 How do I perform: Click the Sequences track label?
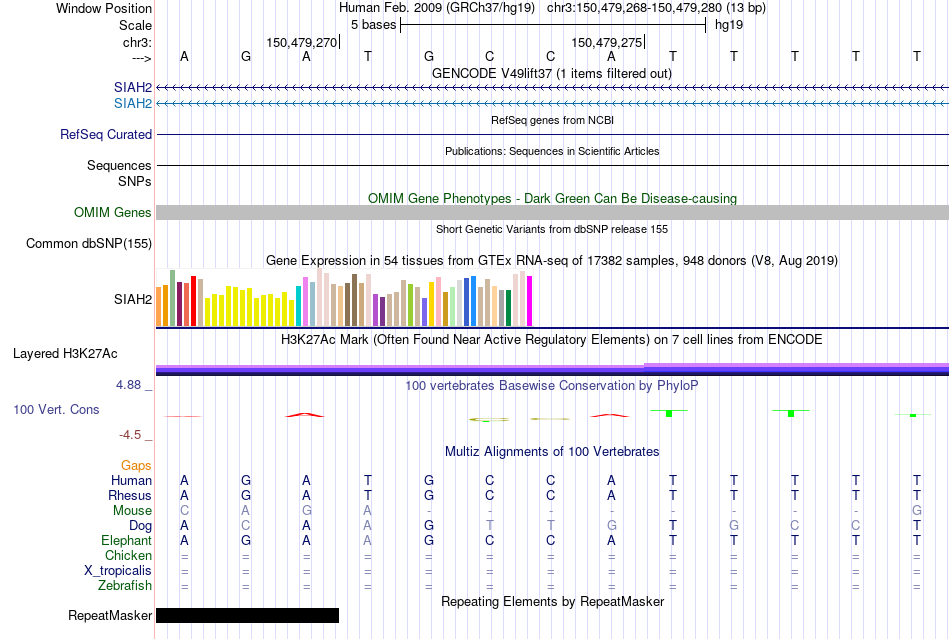[119, 165]
